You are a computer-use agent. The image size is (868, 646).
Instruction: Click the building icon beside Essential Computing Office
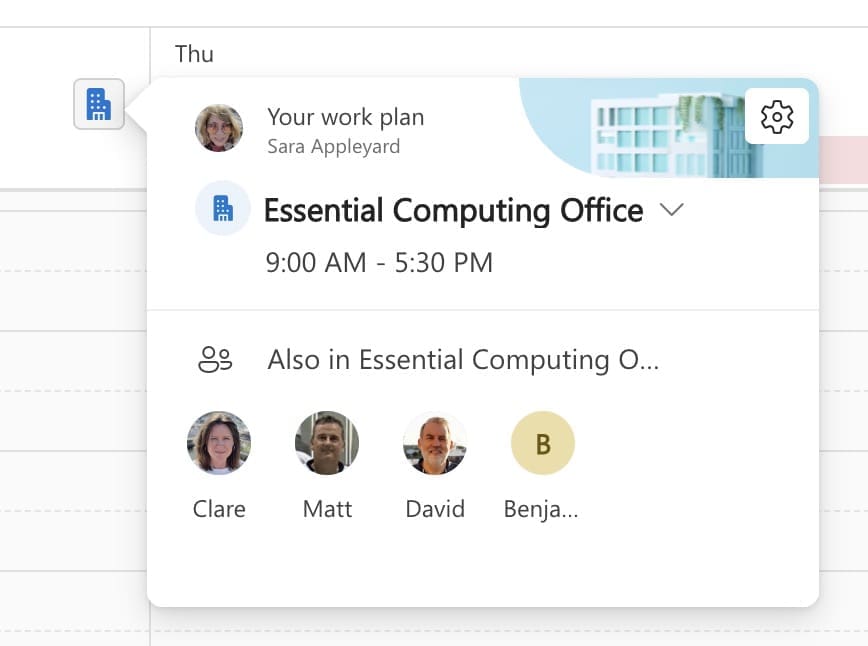coord(222,208)
